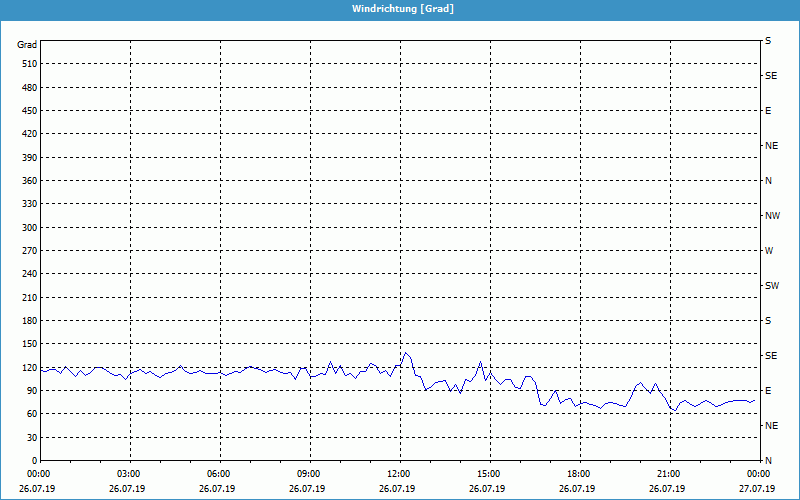
Task: Click the upper NE compass label
Action: pyautogui.click(x=771, y=146)
